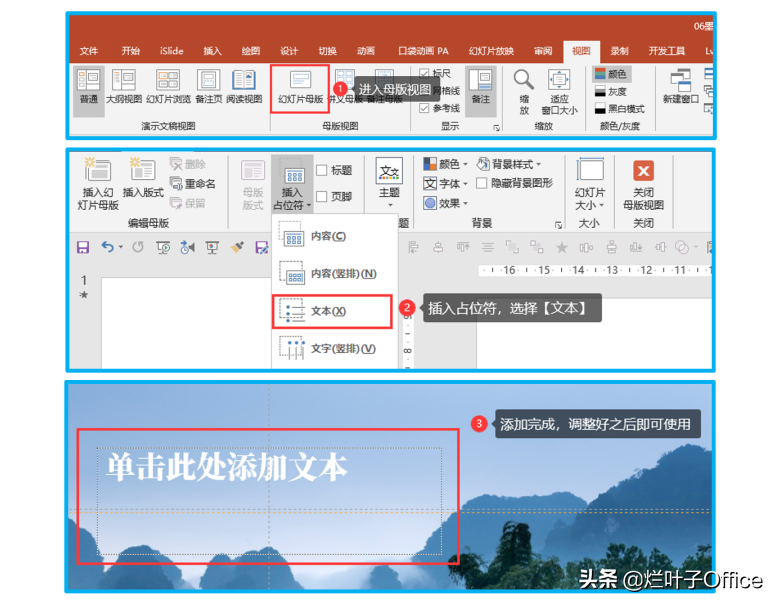Open the 效果 effects dropdown
This screenshot has height=608, width=780.
[x=445, y=203]
